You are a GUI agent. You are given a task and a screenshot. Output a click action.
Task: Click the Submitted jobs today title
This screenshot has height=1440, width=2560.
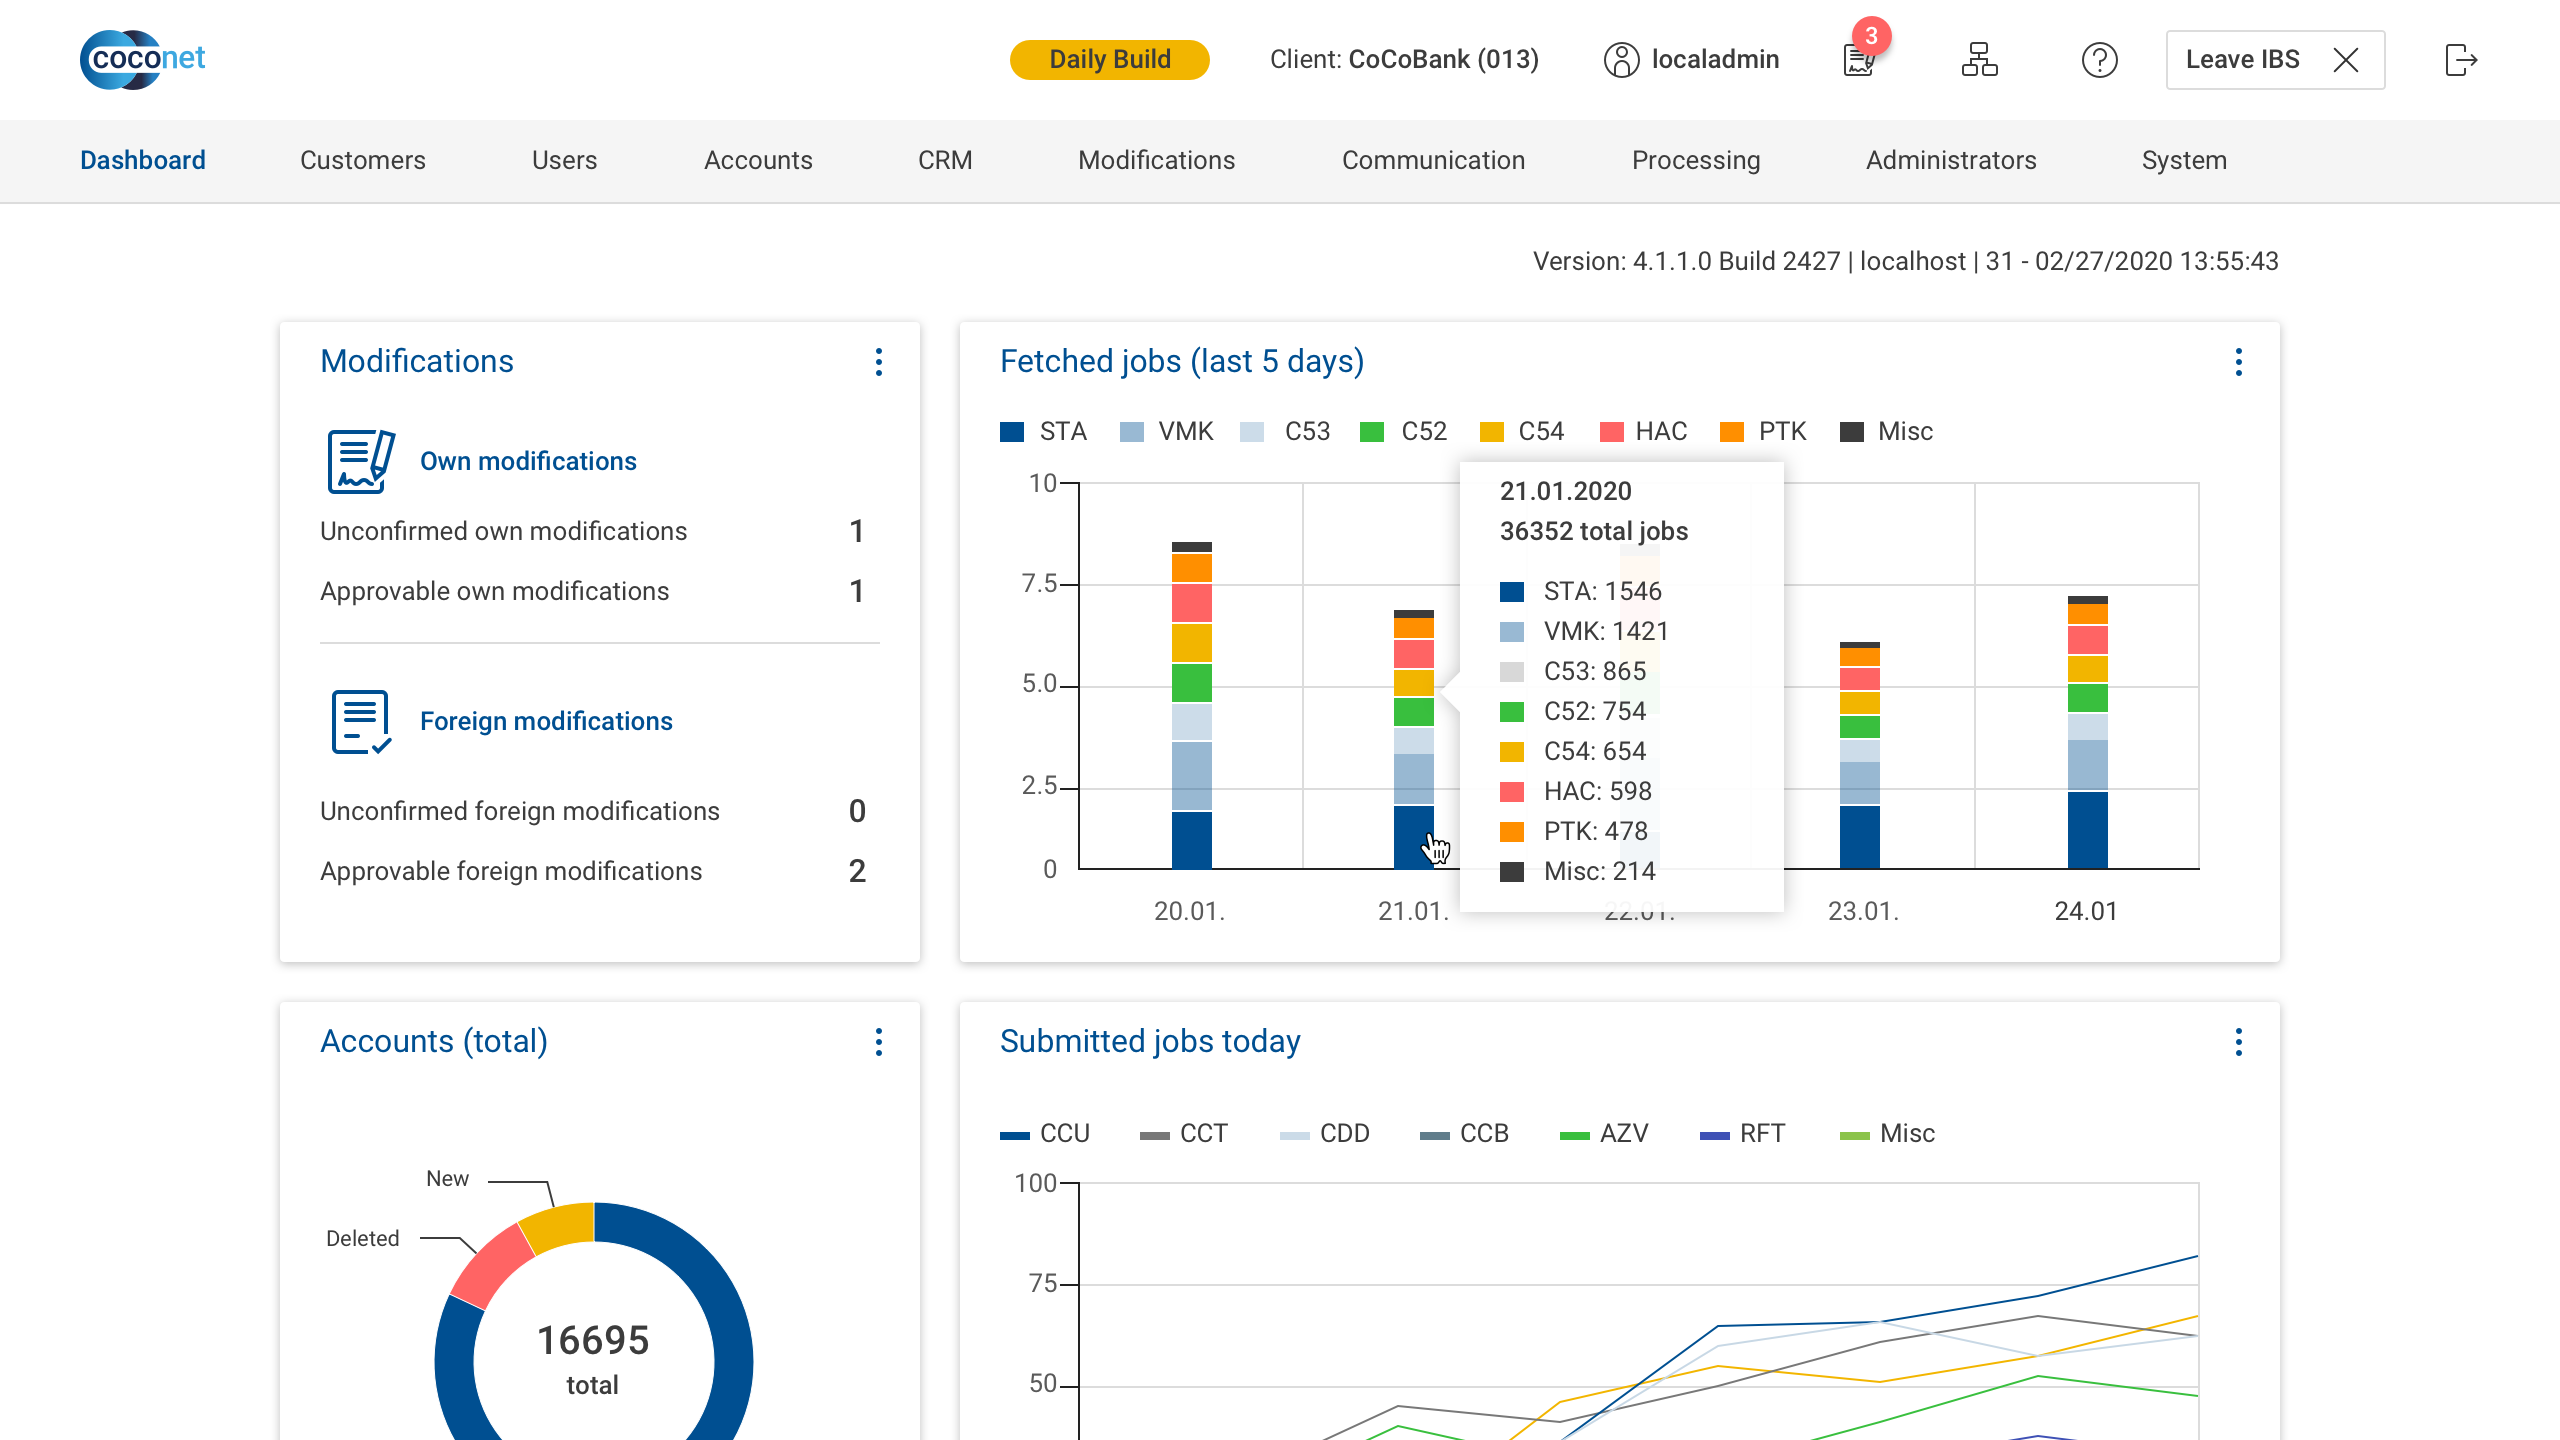pos(1150,1041)
